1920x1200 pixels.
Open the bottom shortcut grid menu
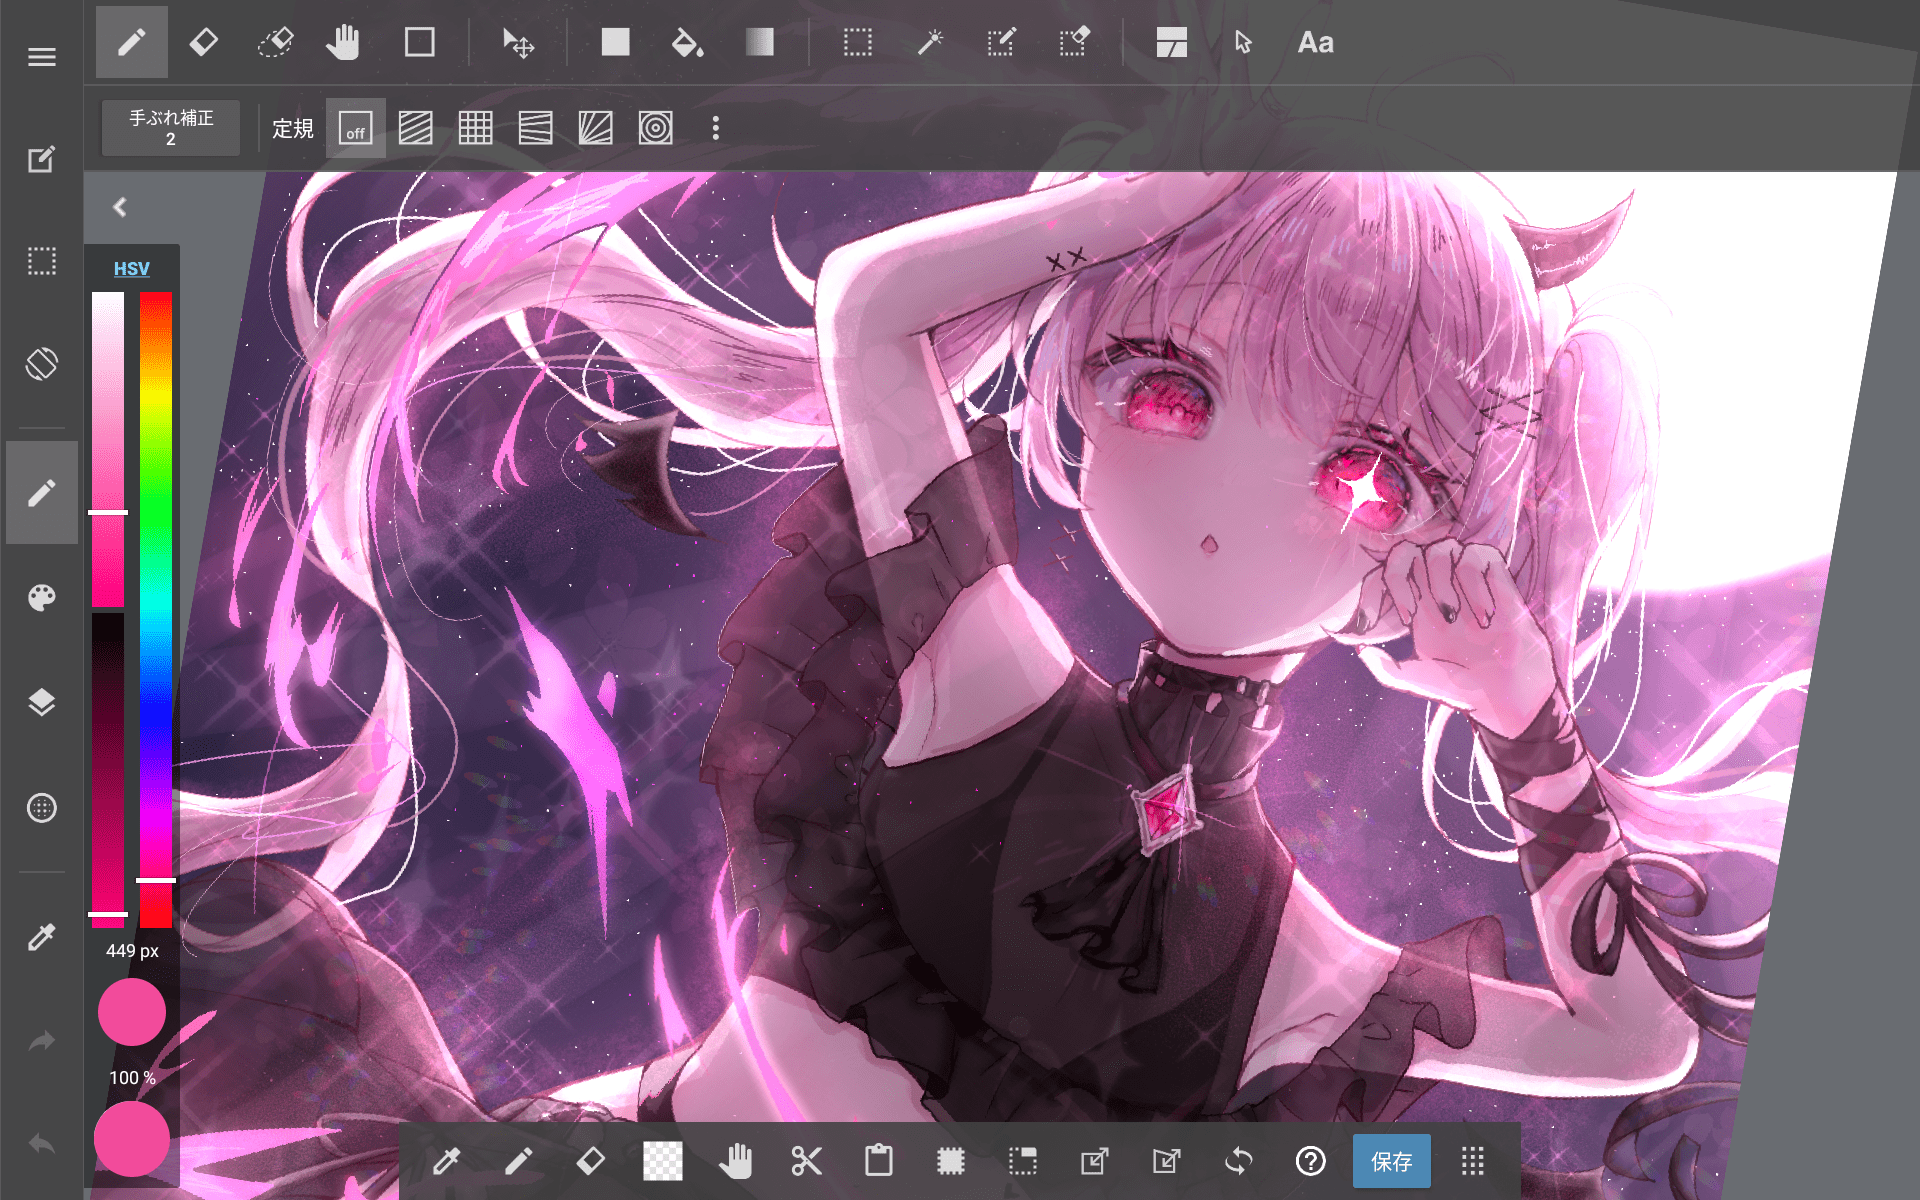point(1472,1161)
